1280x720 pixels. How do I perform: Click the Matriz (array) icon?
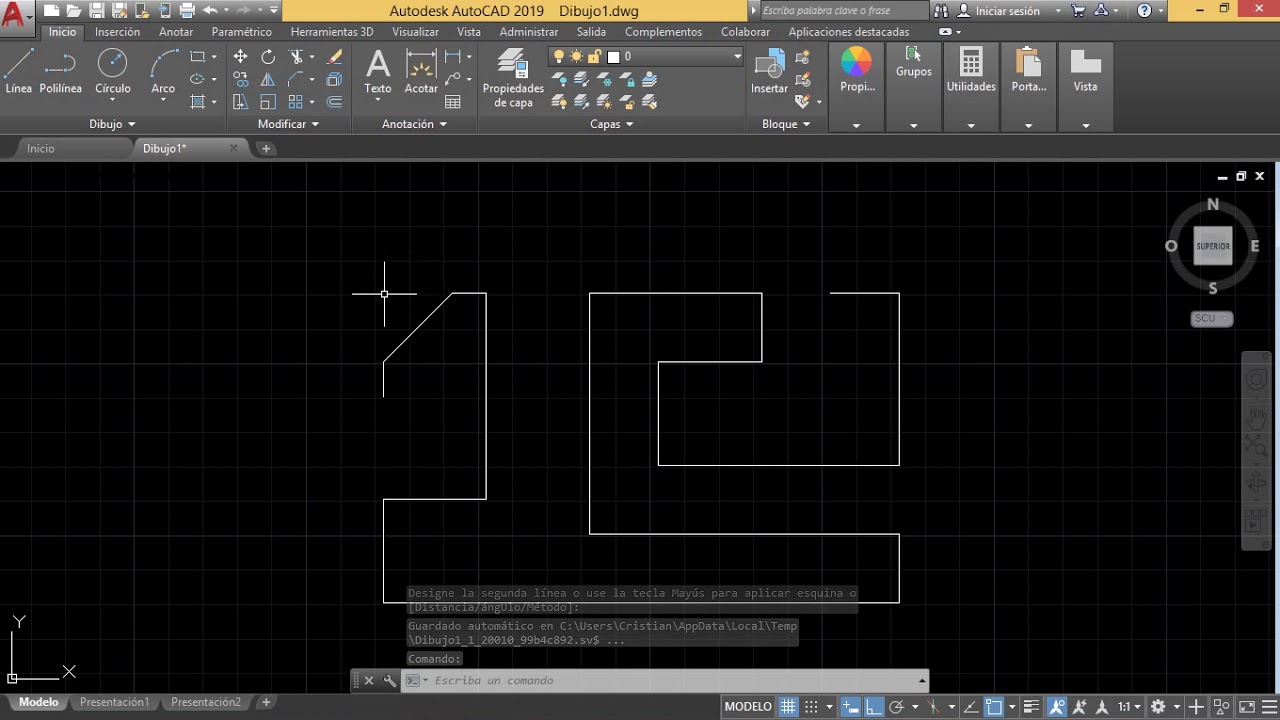296,101
